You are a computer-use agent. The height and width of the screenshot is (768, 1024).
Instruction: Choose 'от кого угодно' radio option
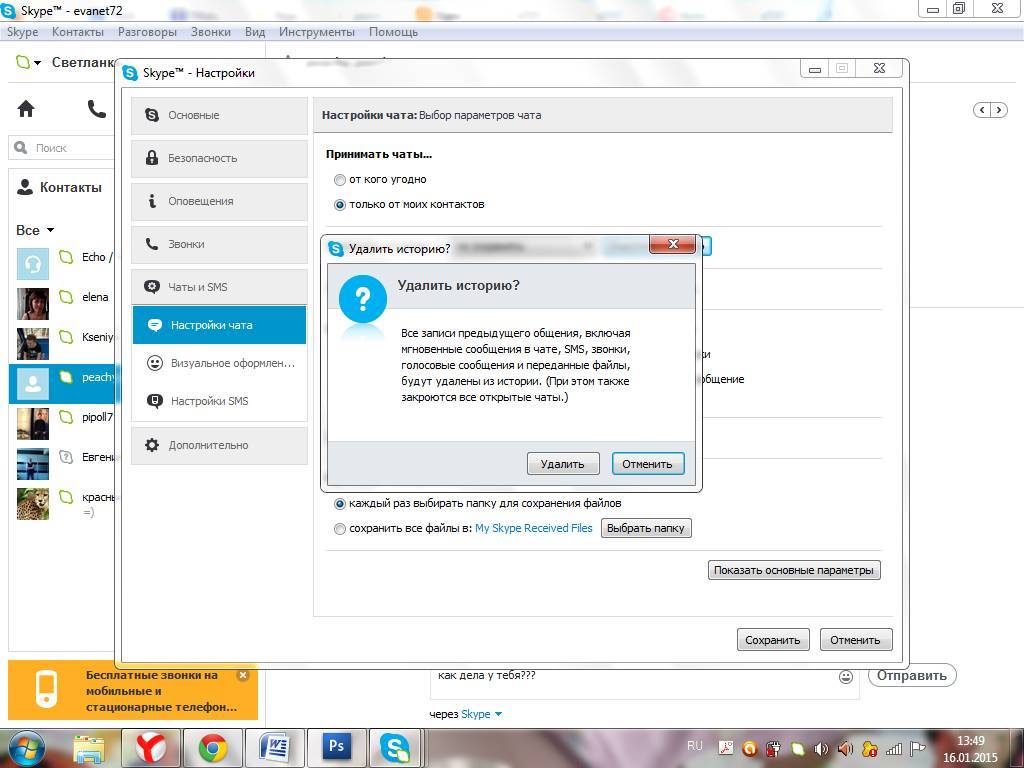point(340,180)
